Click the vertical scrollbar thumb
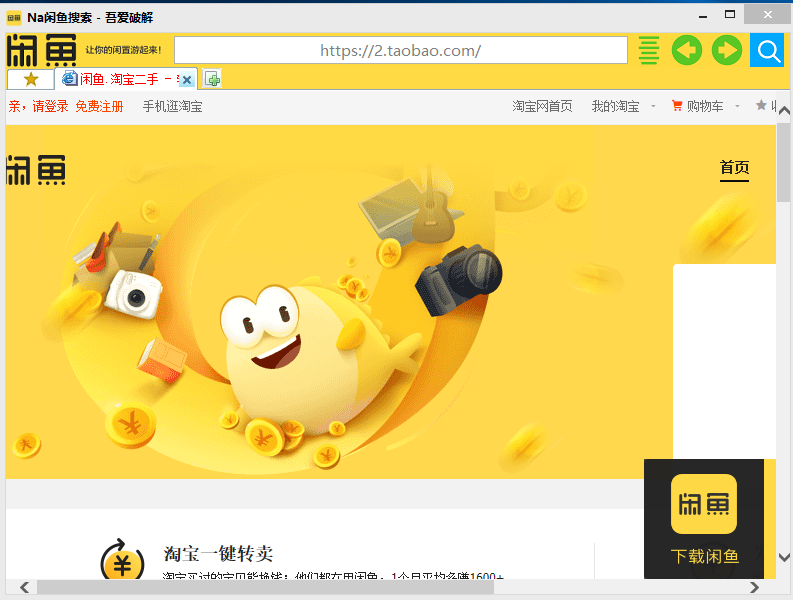This screenshot has height=600, width=793. tap(784, 162)
